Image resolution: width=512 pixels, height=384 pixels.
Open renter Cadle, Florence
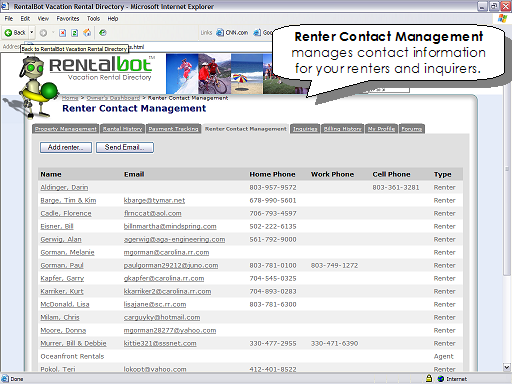[66, 213]
